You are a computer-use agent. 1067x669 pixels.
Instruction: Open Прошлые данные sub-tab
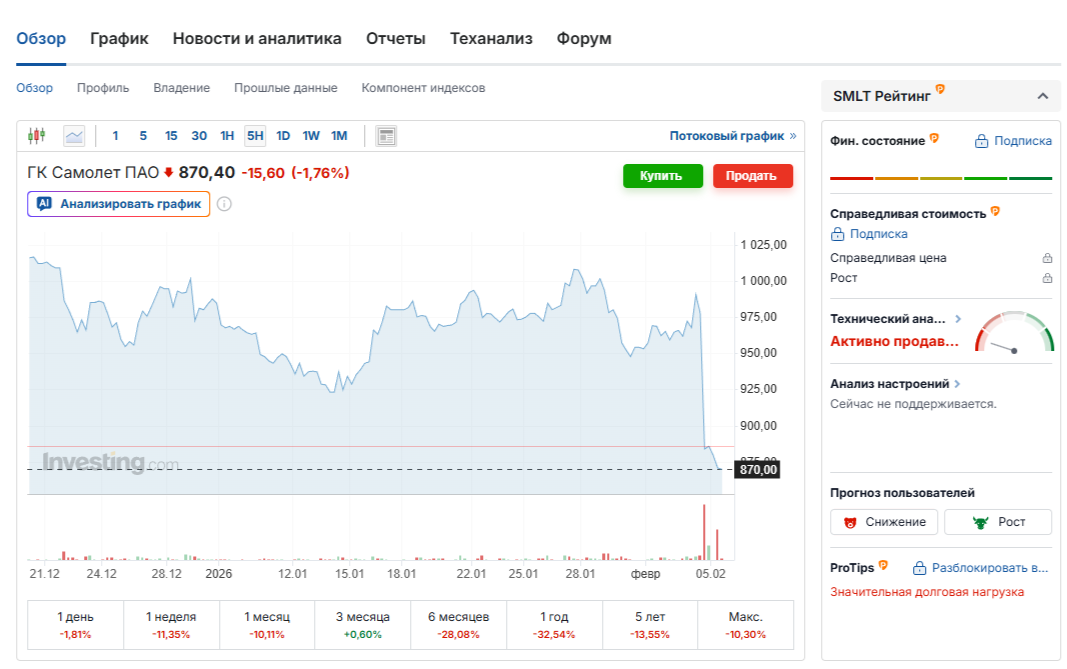[x=286, y=88]
